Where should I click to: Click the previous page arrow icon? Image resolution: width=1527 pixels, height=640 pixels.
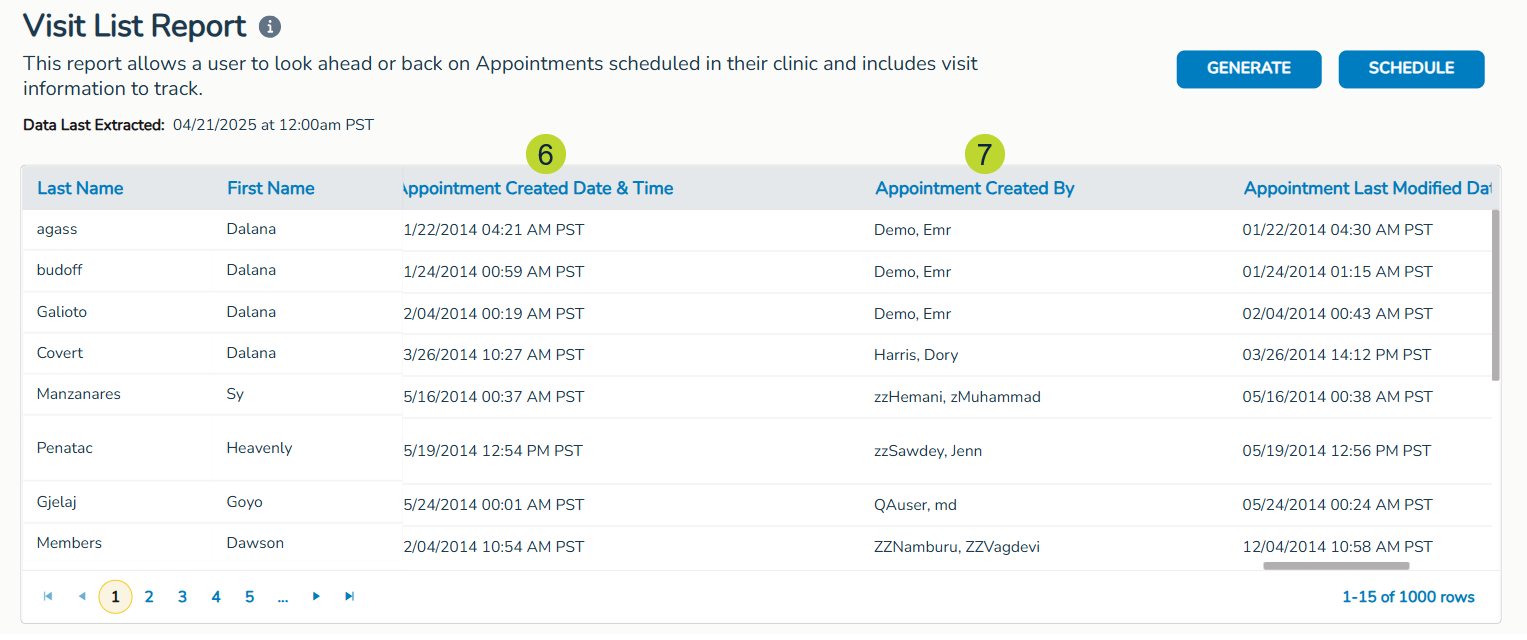(82, 596)
